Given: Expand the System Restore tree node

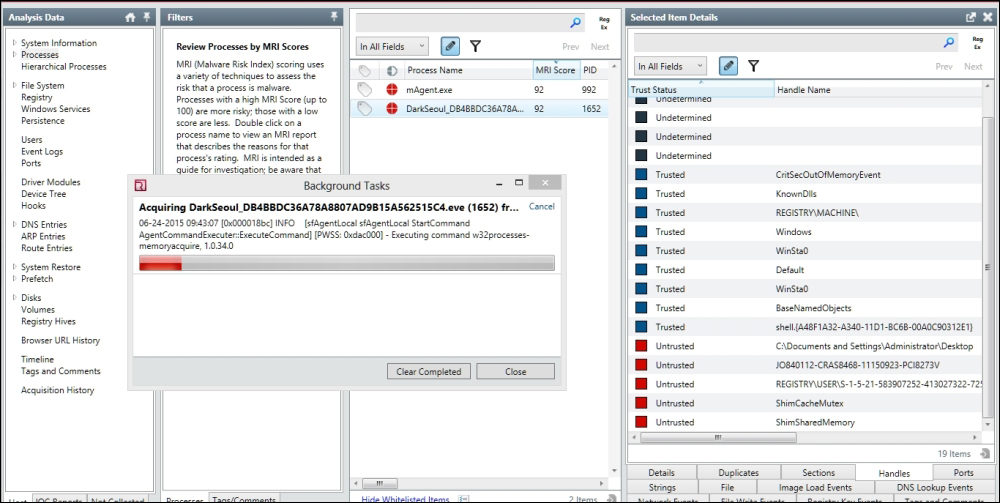Looking at the screenshot, I should point(15,267).
